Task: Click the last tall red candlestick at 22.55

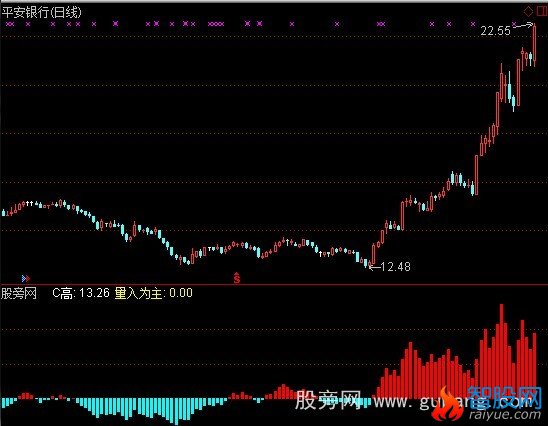Action: coord(534,45)
